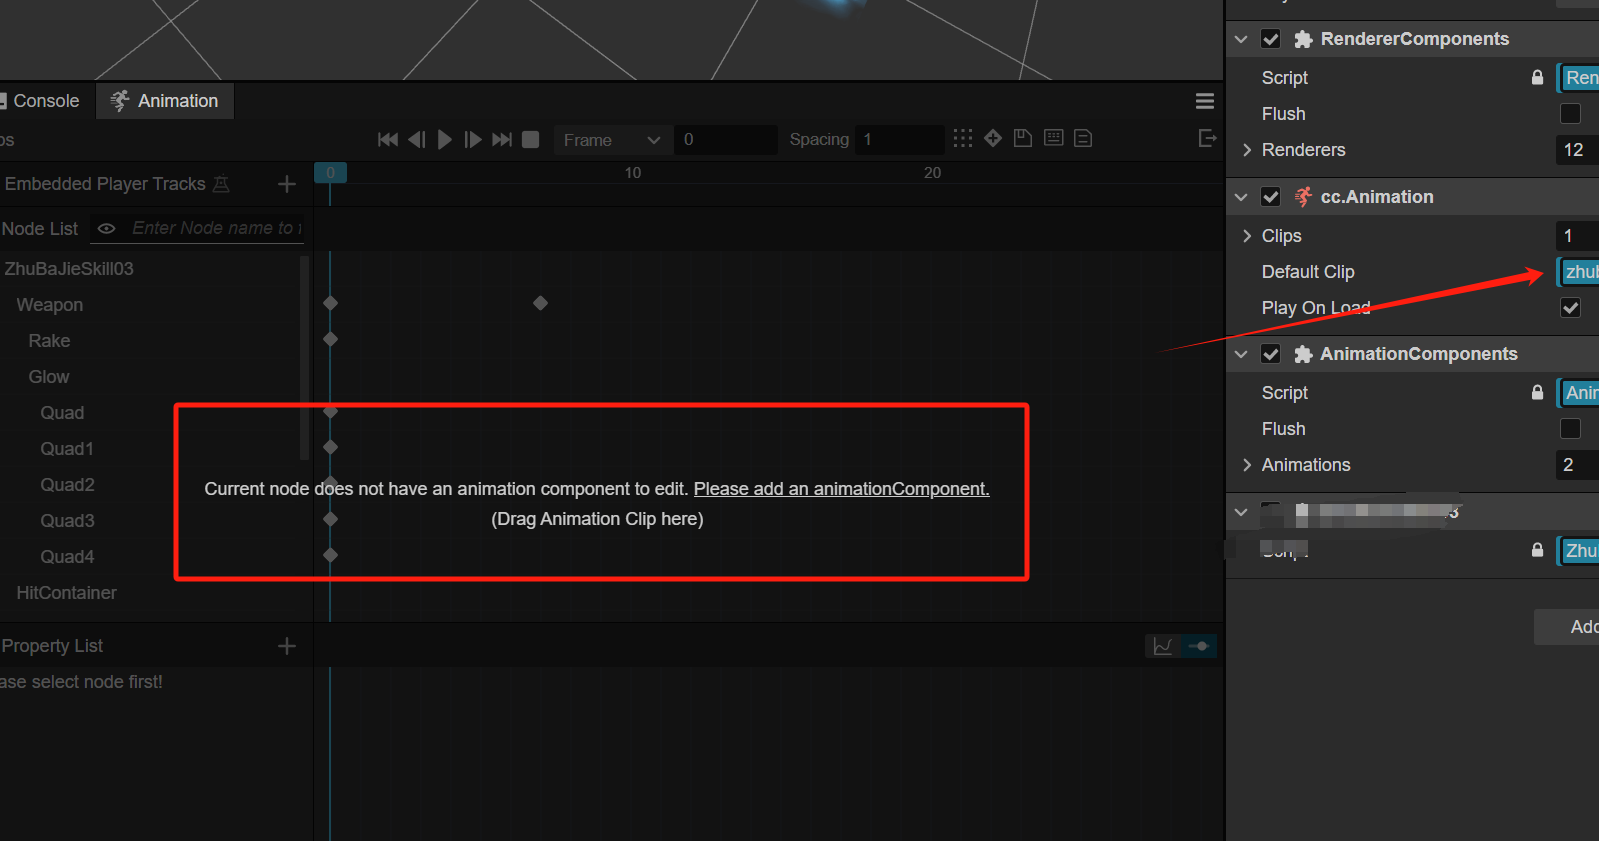Image resolution: width=1599 pixels, height=841 pixels.
Task: Toggle Flush checkbox under AnimationComponents
Action: [1571, 429]
